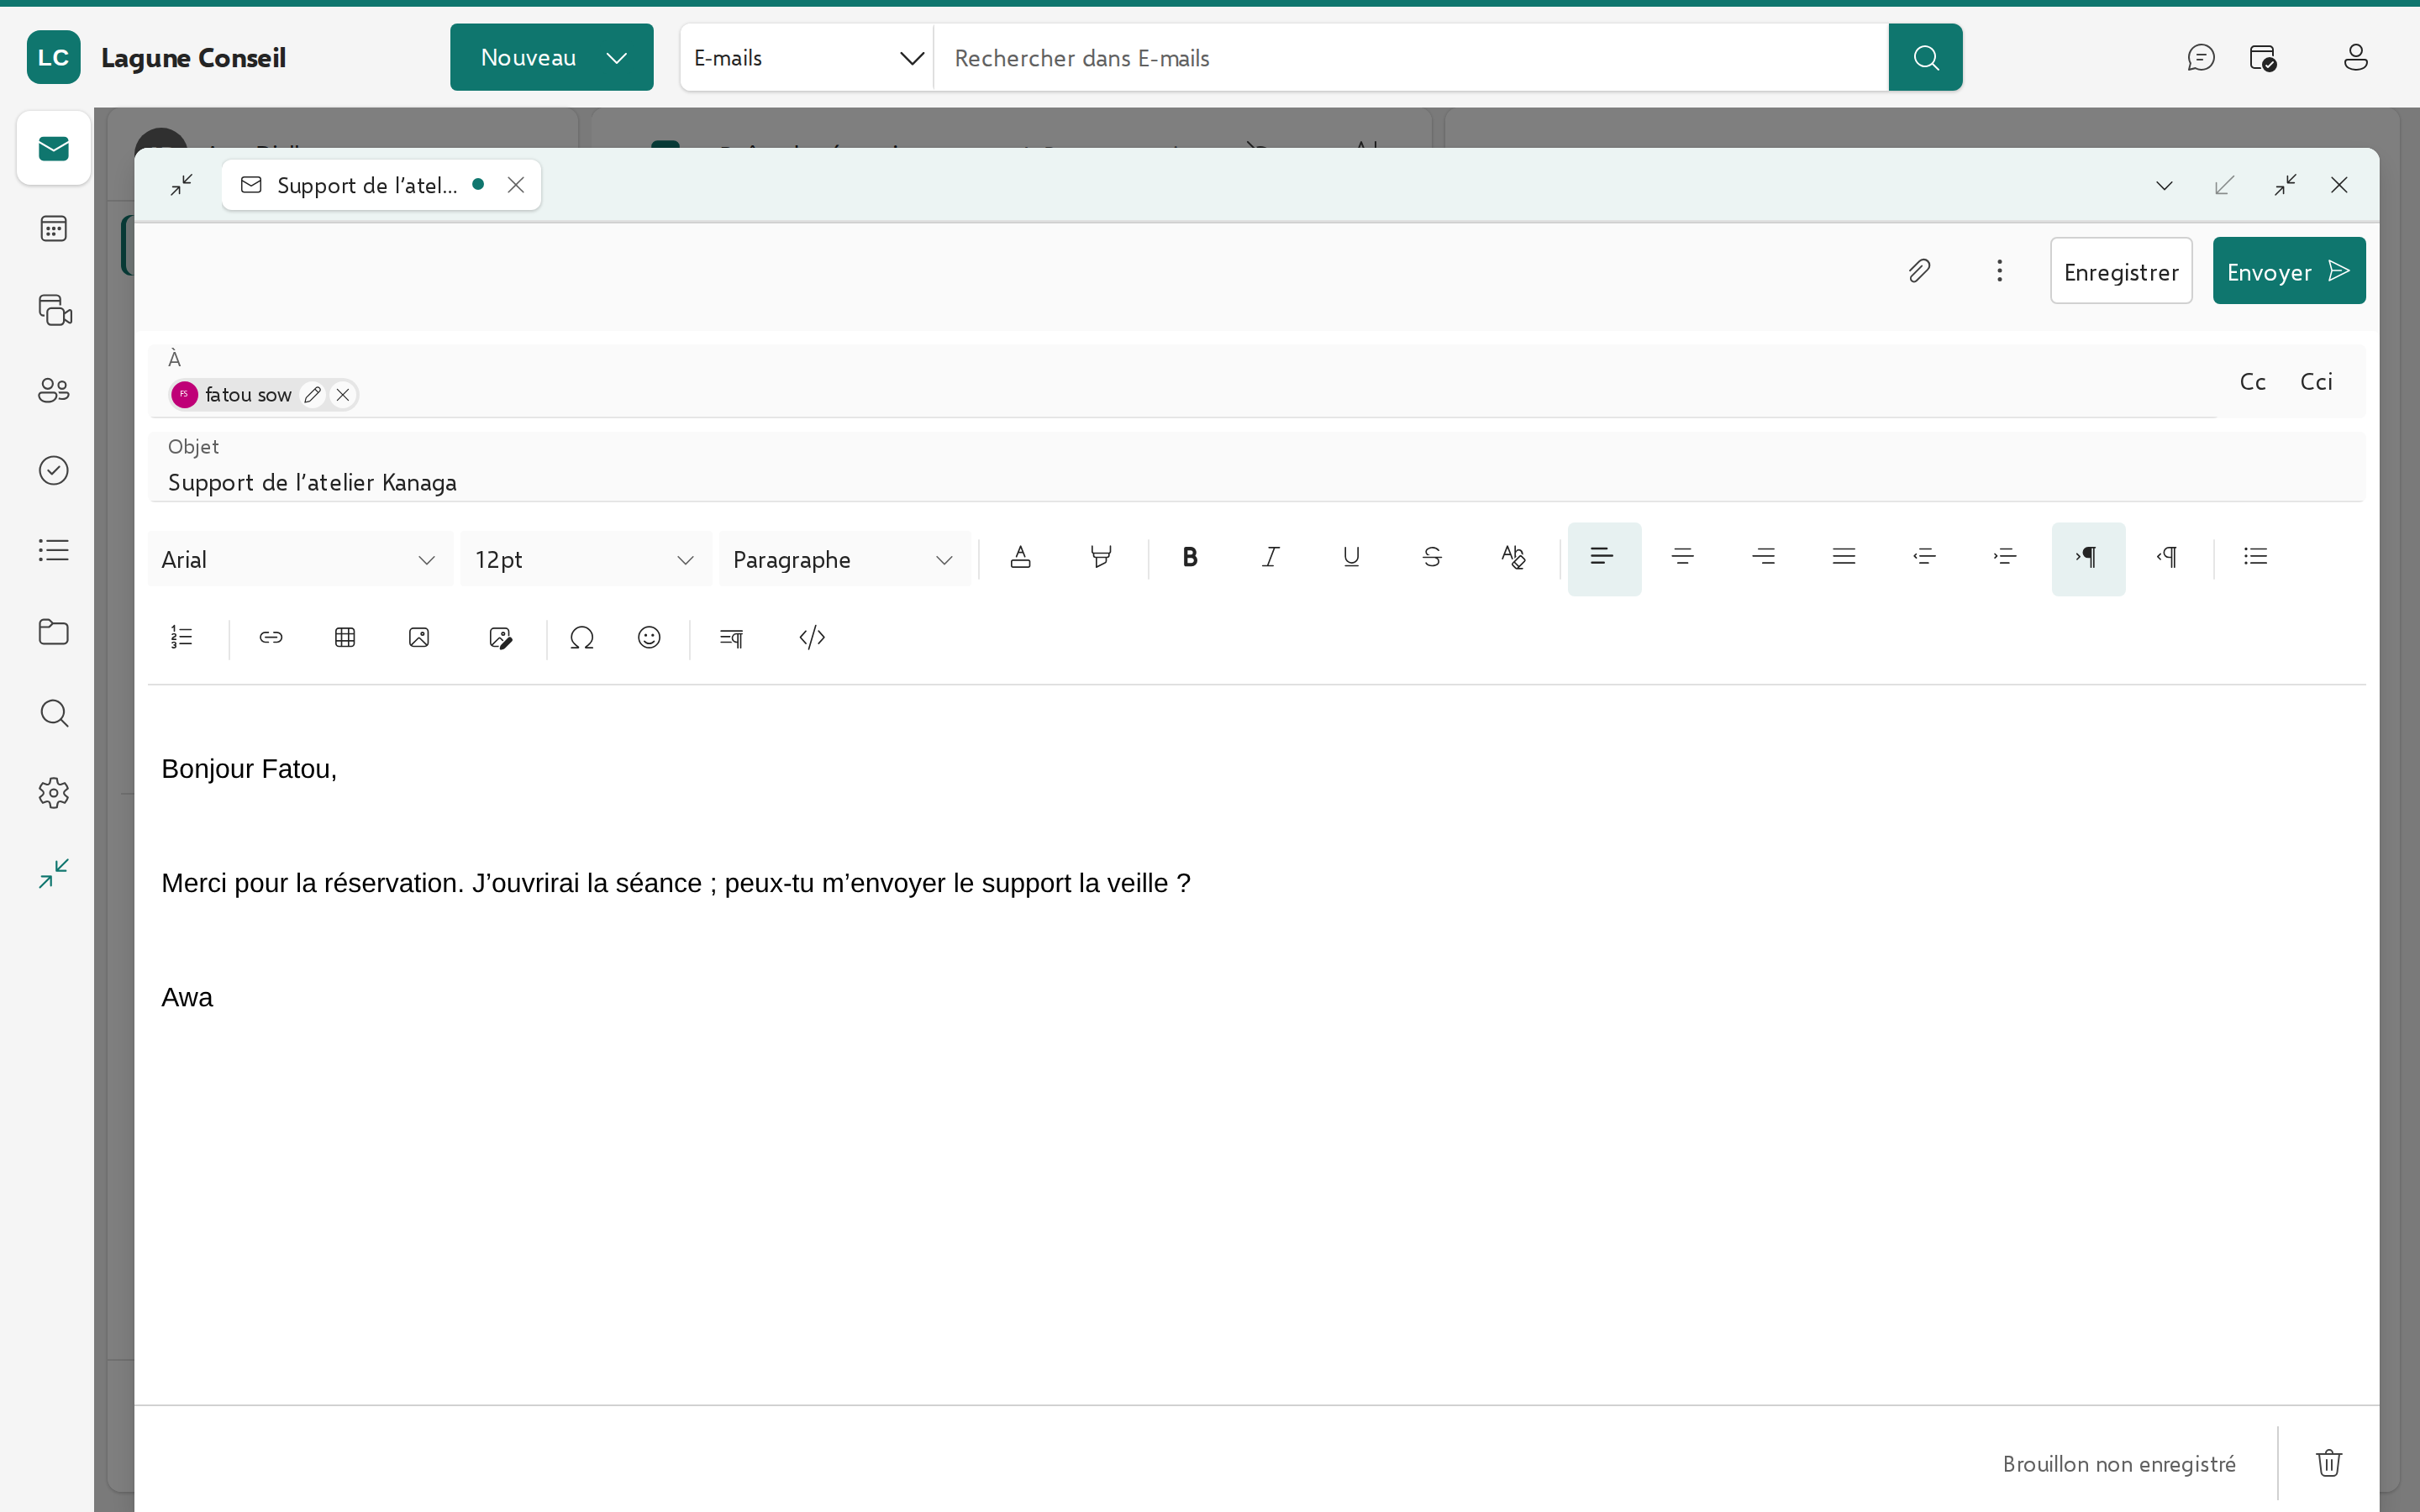Justify the paragraph text
This screenshot has height=1512, width=2420.
[1844, 558]
